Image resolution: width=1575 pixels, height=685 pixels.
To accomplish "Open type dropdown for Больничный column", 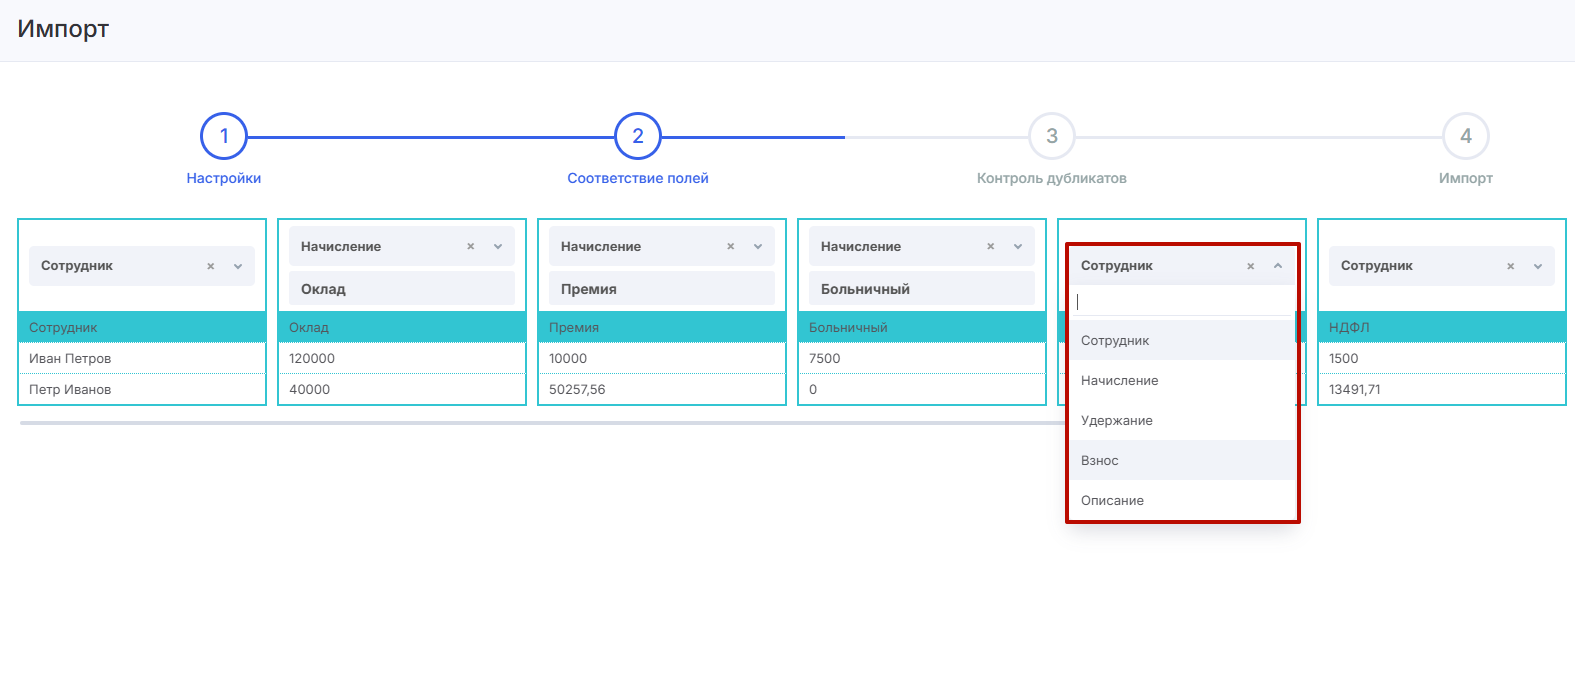I will [x=1018, y=246].
